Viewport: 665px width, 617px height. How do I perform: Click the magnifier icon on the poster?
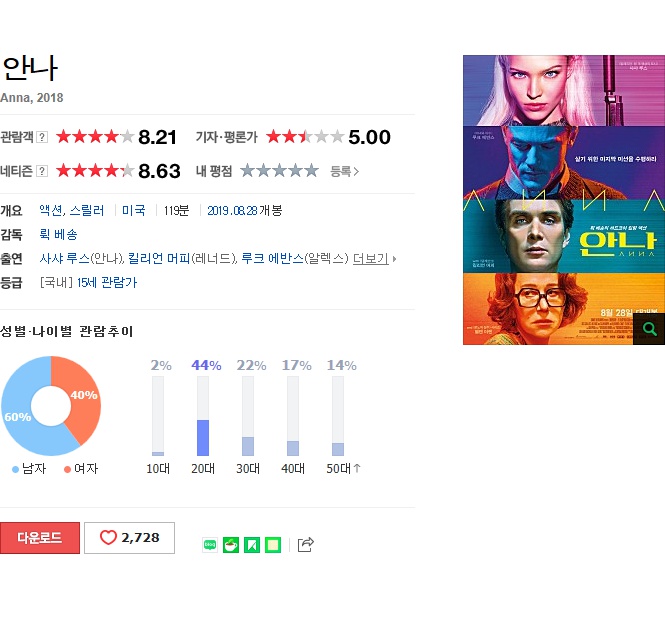tap(649, 329)
